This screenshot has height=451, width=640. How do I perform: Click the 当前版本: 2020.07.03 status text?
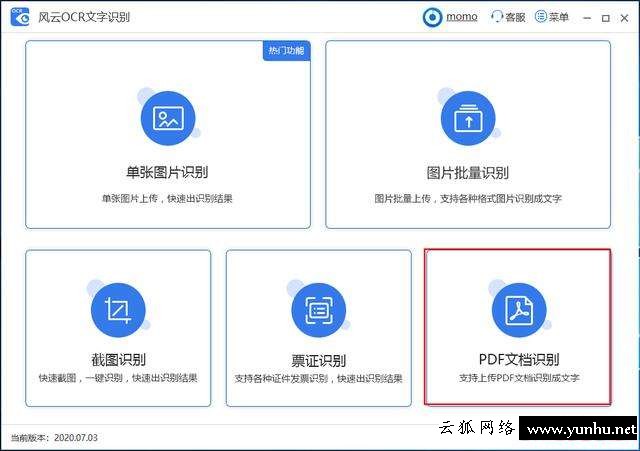coord(54,438)
